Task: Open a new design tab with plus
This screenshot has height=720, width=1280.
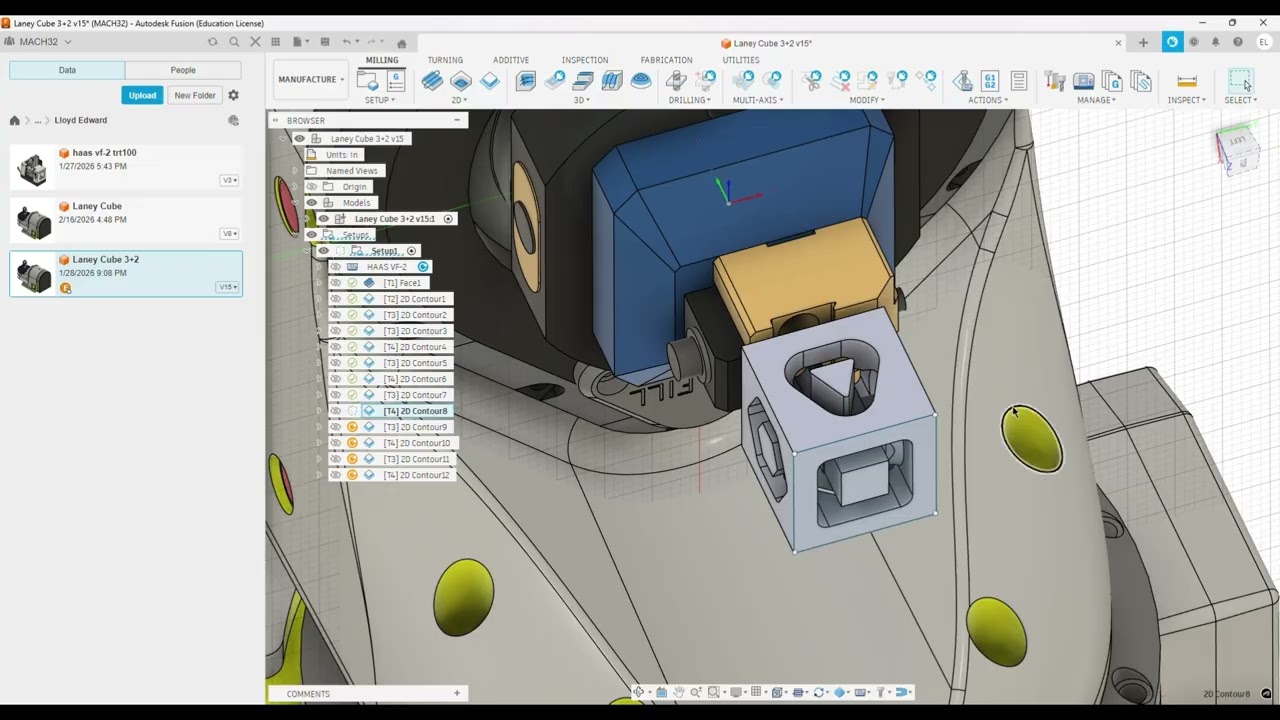Action: click(1143, 42)
